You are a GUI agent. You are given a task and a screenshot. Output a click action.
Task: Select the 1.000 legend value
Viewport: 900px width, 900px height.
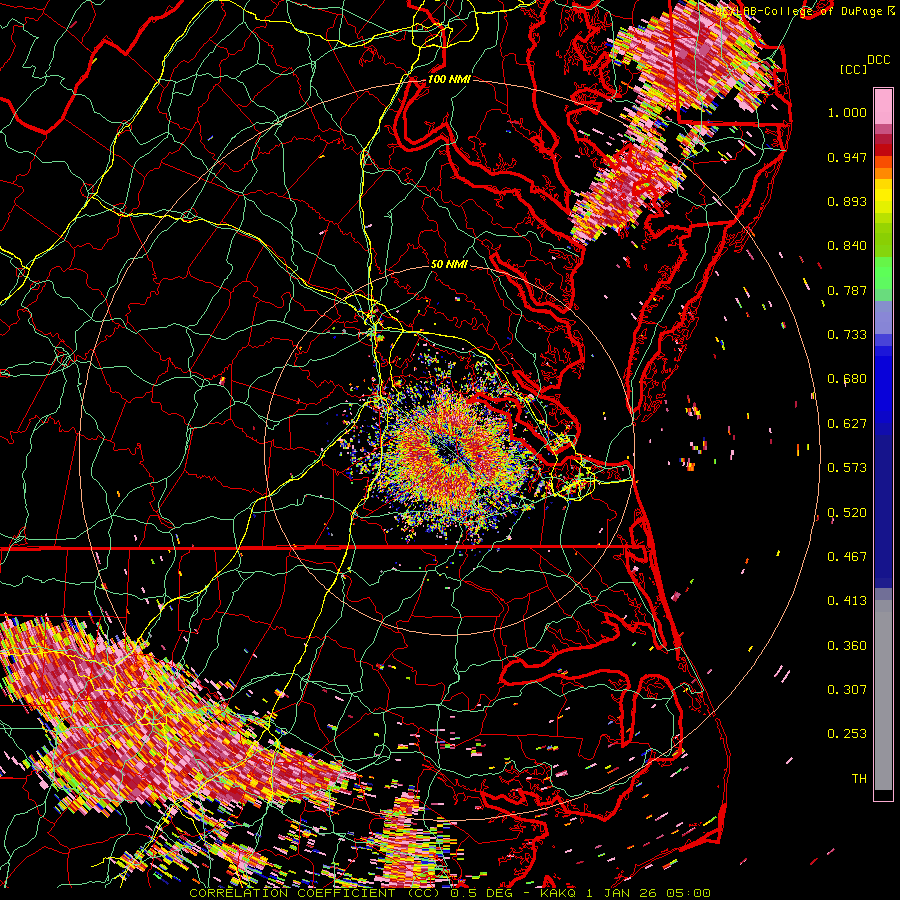point(847,112)
